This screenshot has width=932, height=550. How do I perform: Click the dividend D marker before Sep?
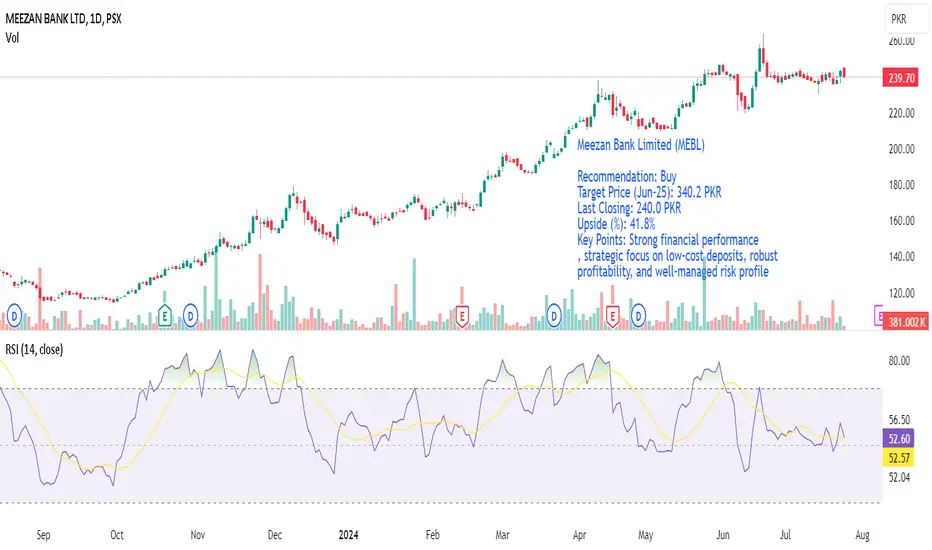14,316
